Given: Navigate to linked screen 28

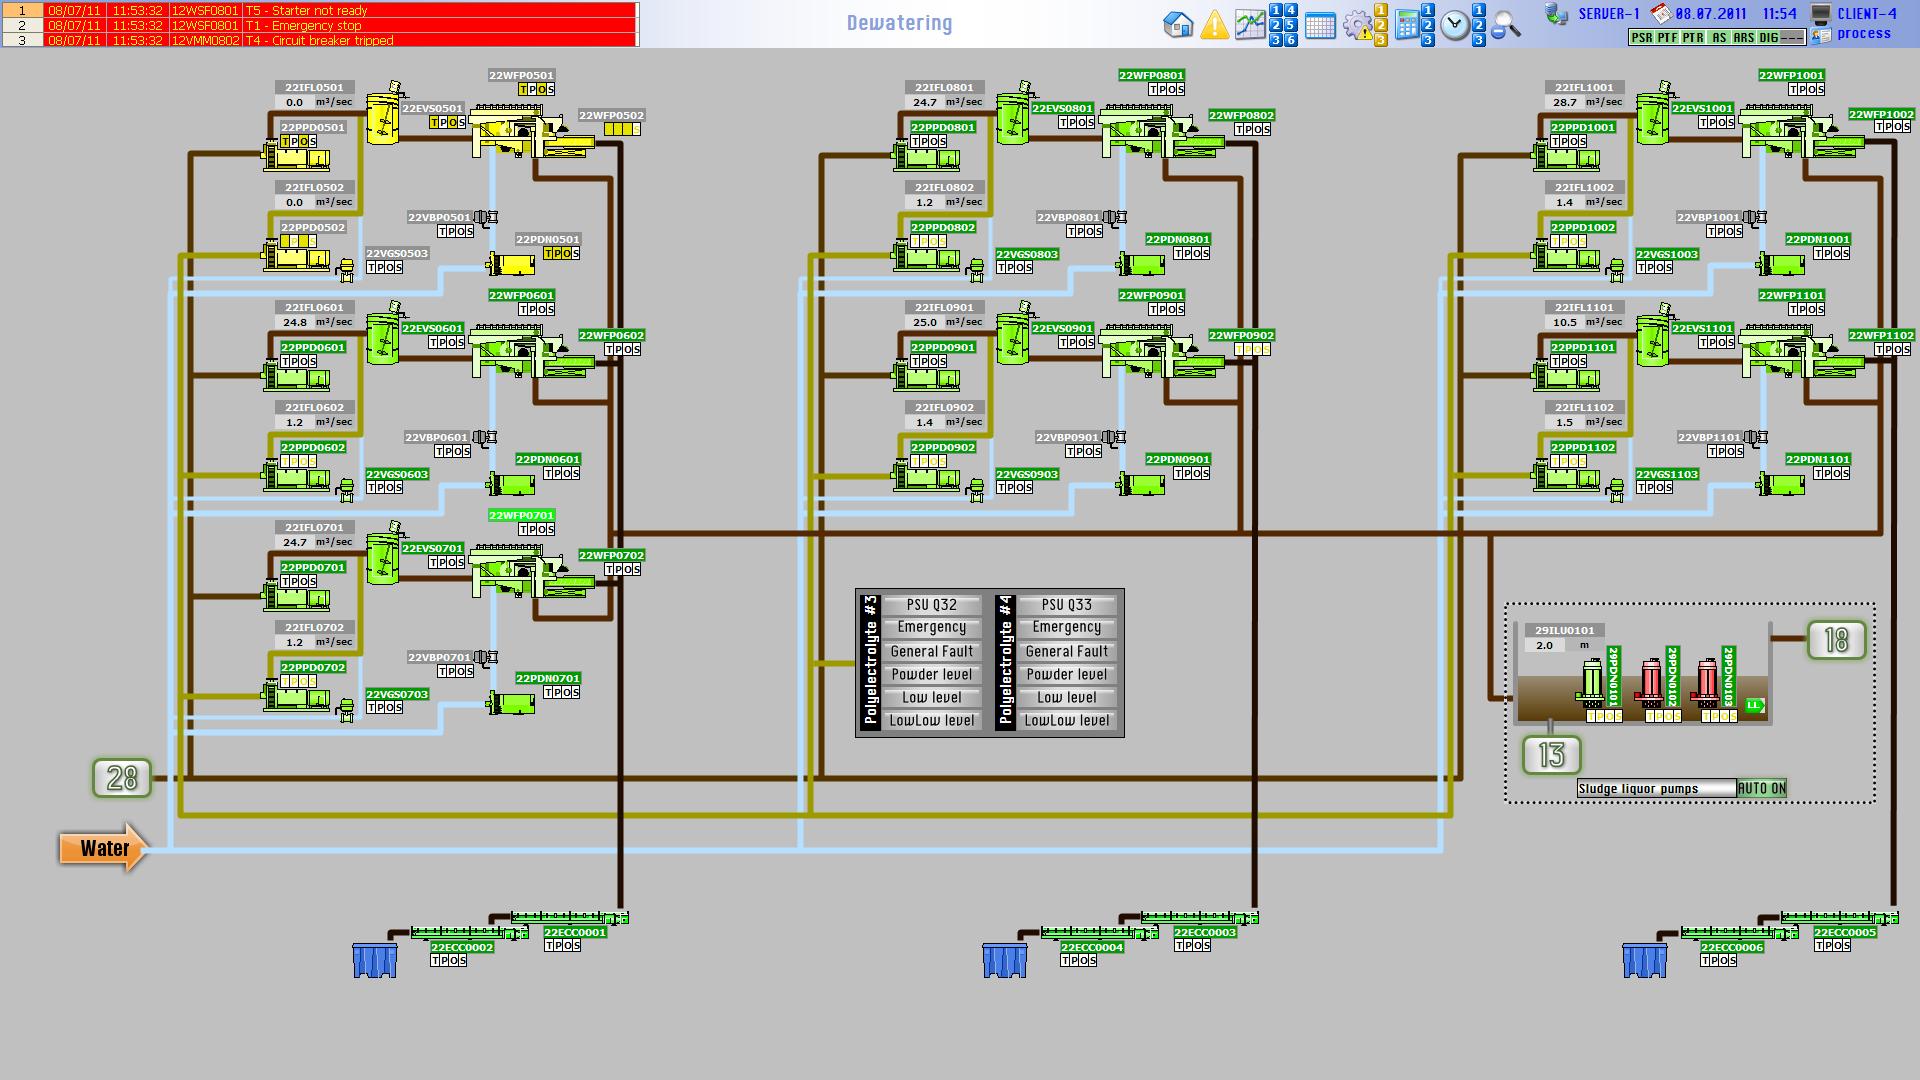Looking at the screenshot, I should pos(122,777).
